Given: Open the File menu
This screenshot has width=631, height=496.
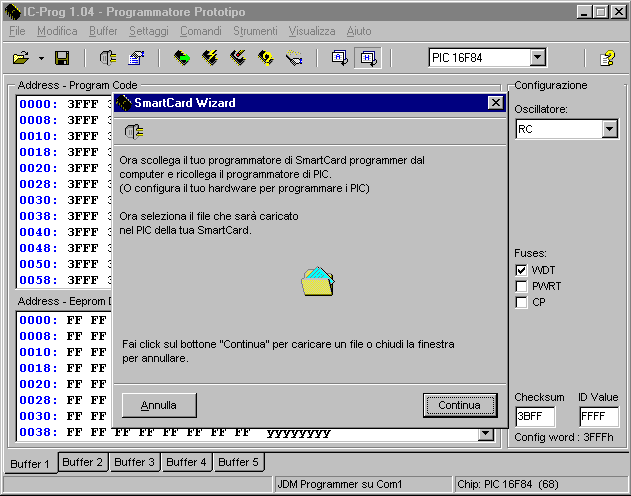Looking at the screenshot, I should pos(17,31).
